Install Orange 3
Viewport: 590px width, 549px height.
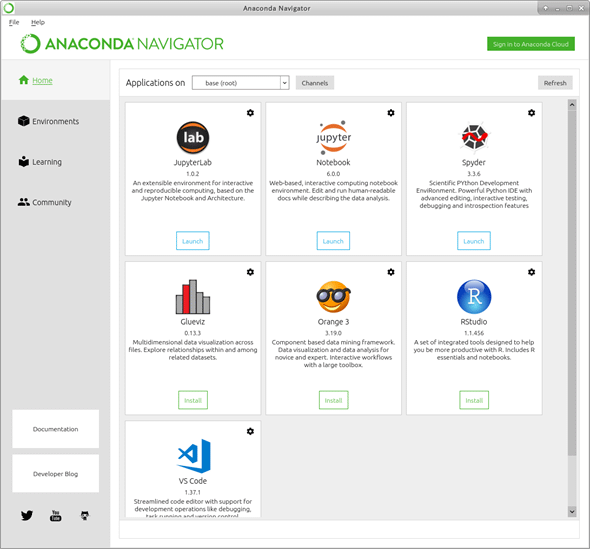333,400
